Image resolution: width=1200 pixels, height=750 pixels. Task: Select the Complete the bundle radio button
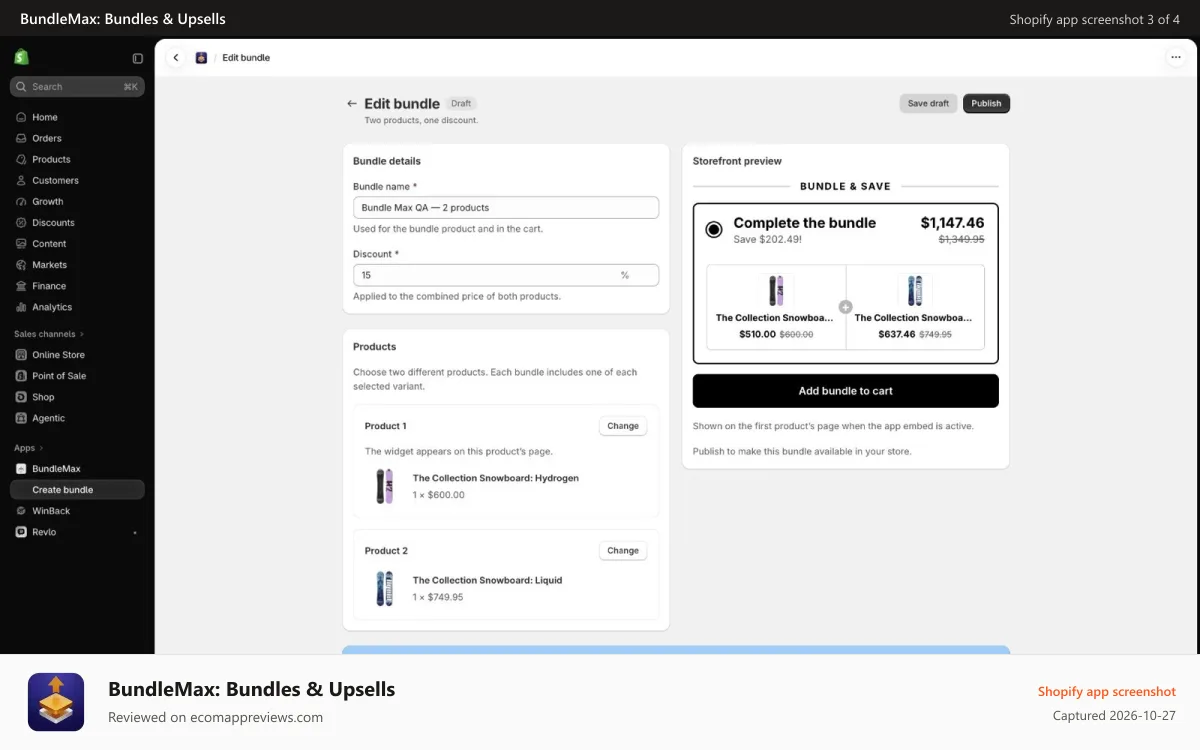tap(714, 229)
